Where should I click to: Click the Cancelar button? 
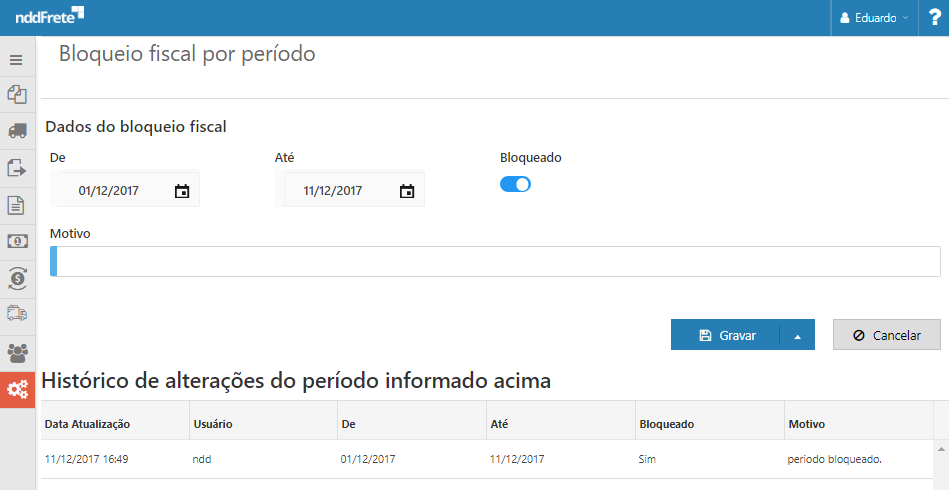coord(887,335)
